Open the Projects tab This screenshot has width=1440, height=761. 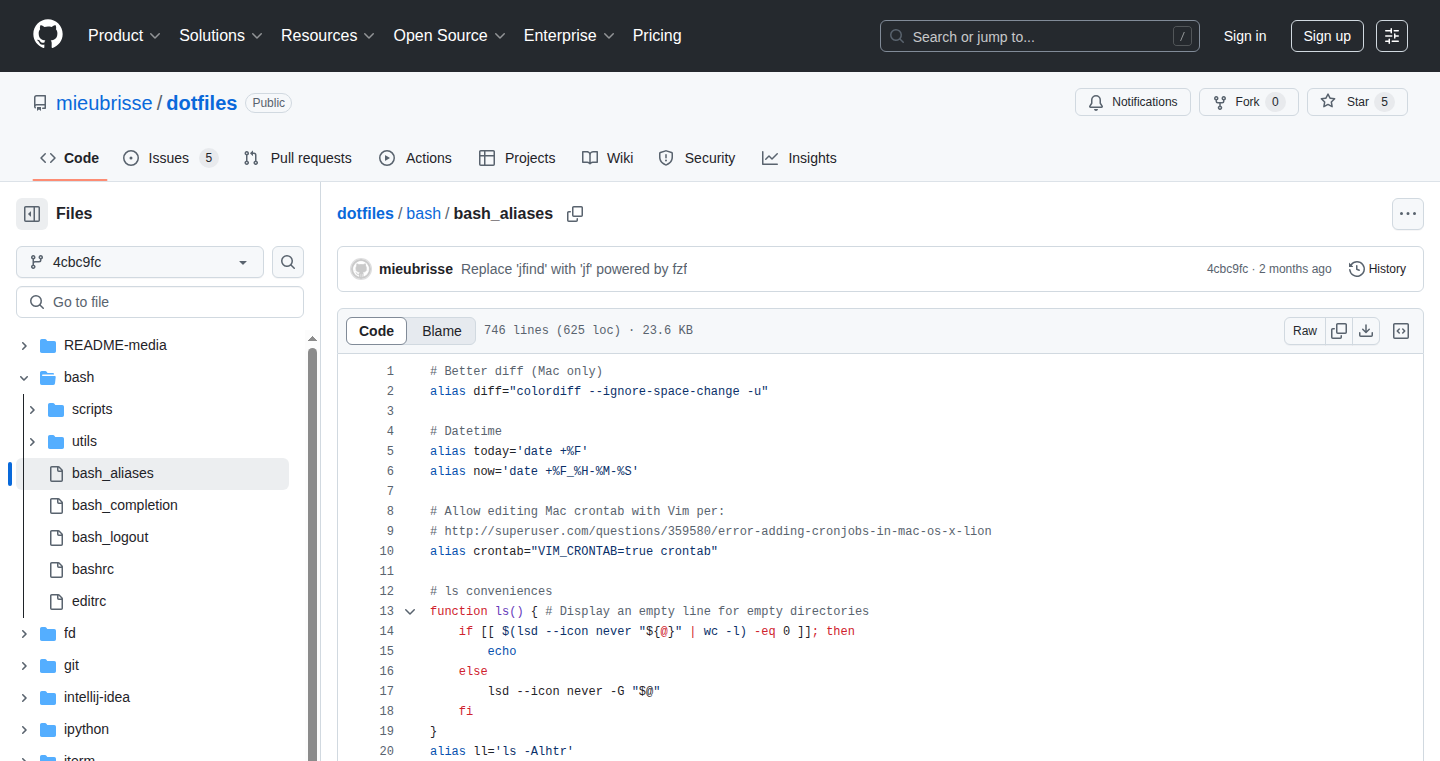pos(517,158)
